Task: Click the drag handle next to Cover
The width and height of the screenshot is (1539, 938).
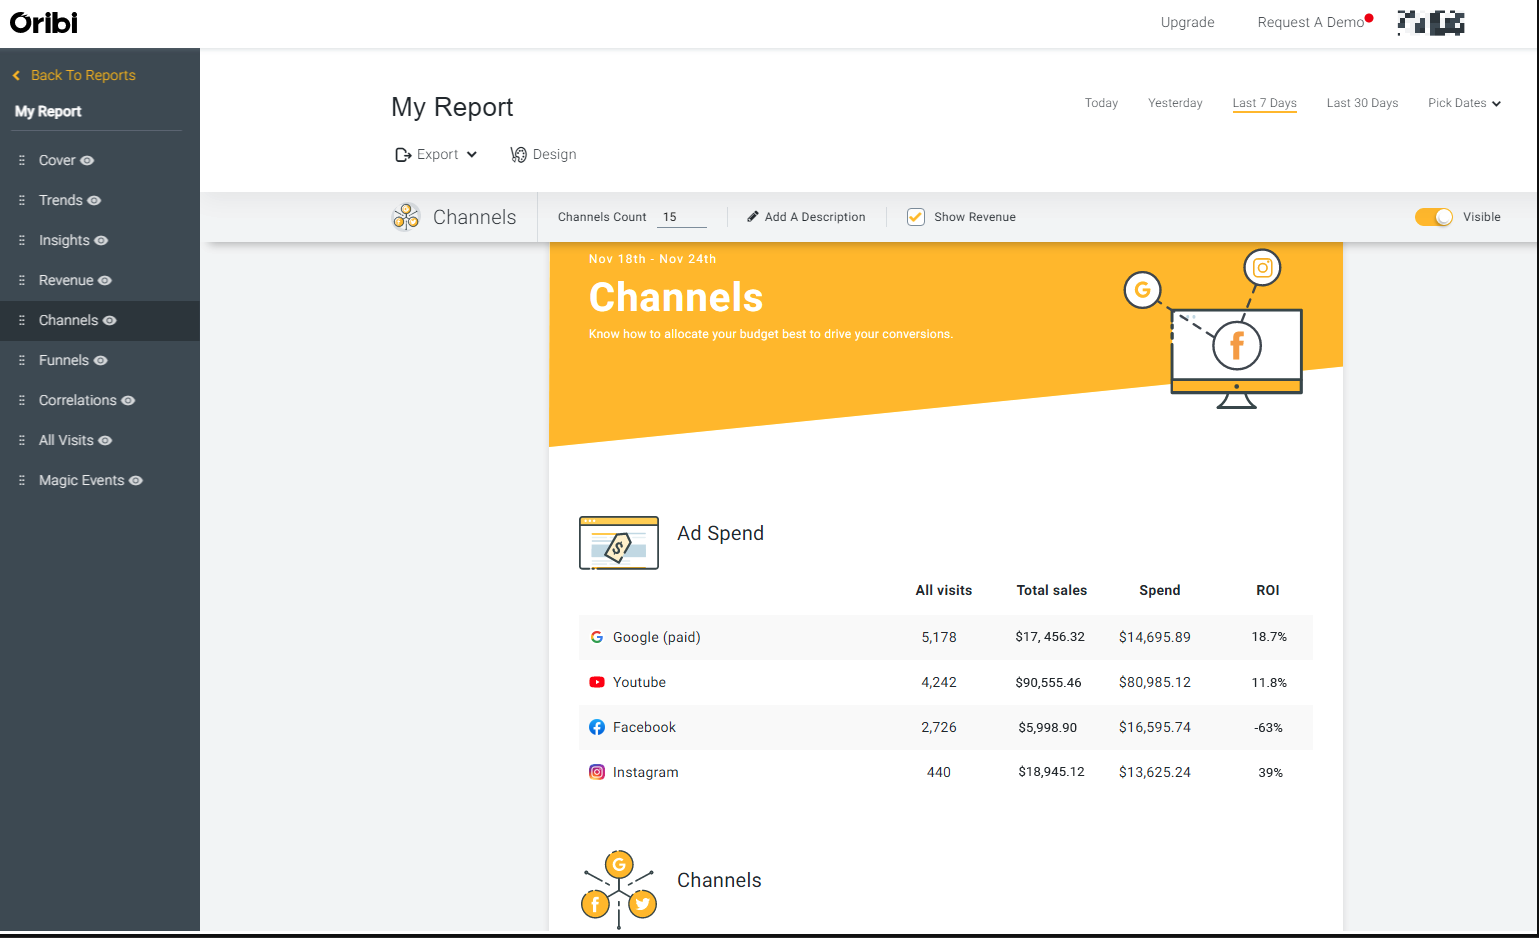Action: click(22, 160)
